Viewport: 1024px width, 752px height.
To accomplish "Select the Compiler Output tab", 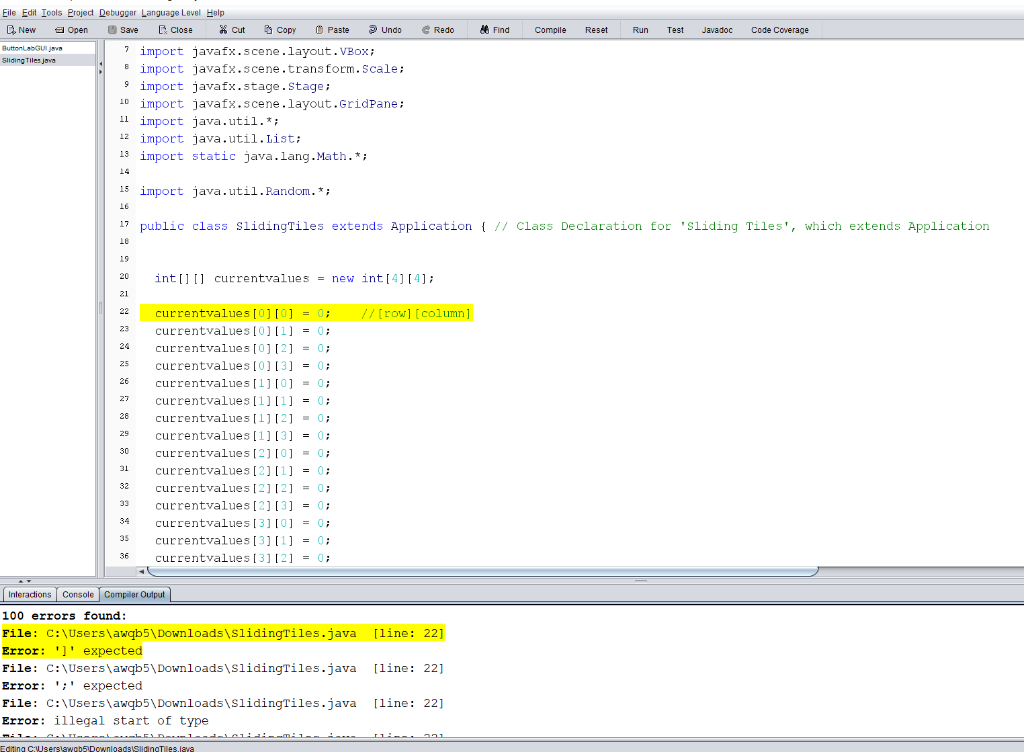I will [135, 595].
